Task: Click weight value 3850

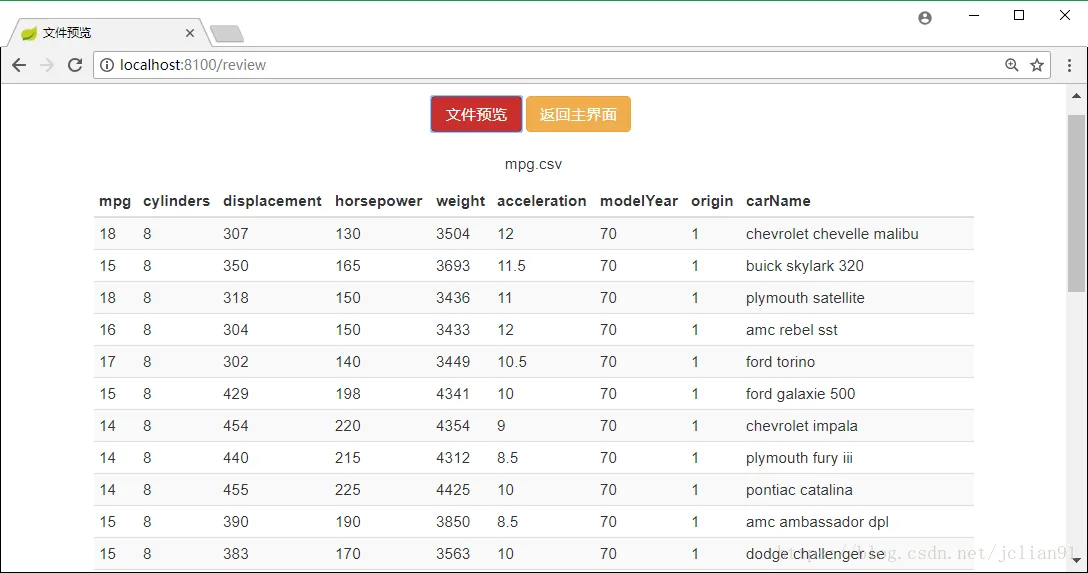Action: 453,521
